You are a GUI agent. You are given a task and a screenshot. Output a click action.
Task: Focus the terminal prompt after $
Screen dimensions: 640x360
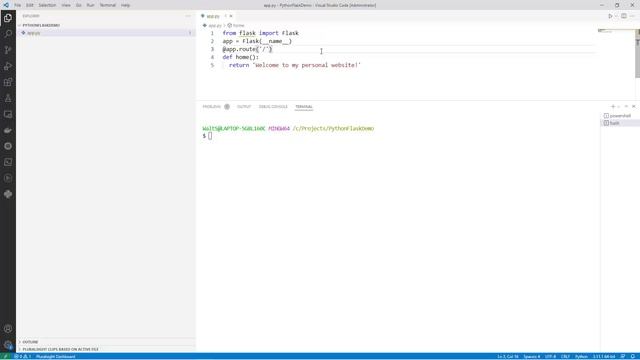(210, 136)
